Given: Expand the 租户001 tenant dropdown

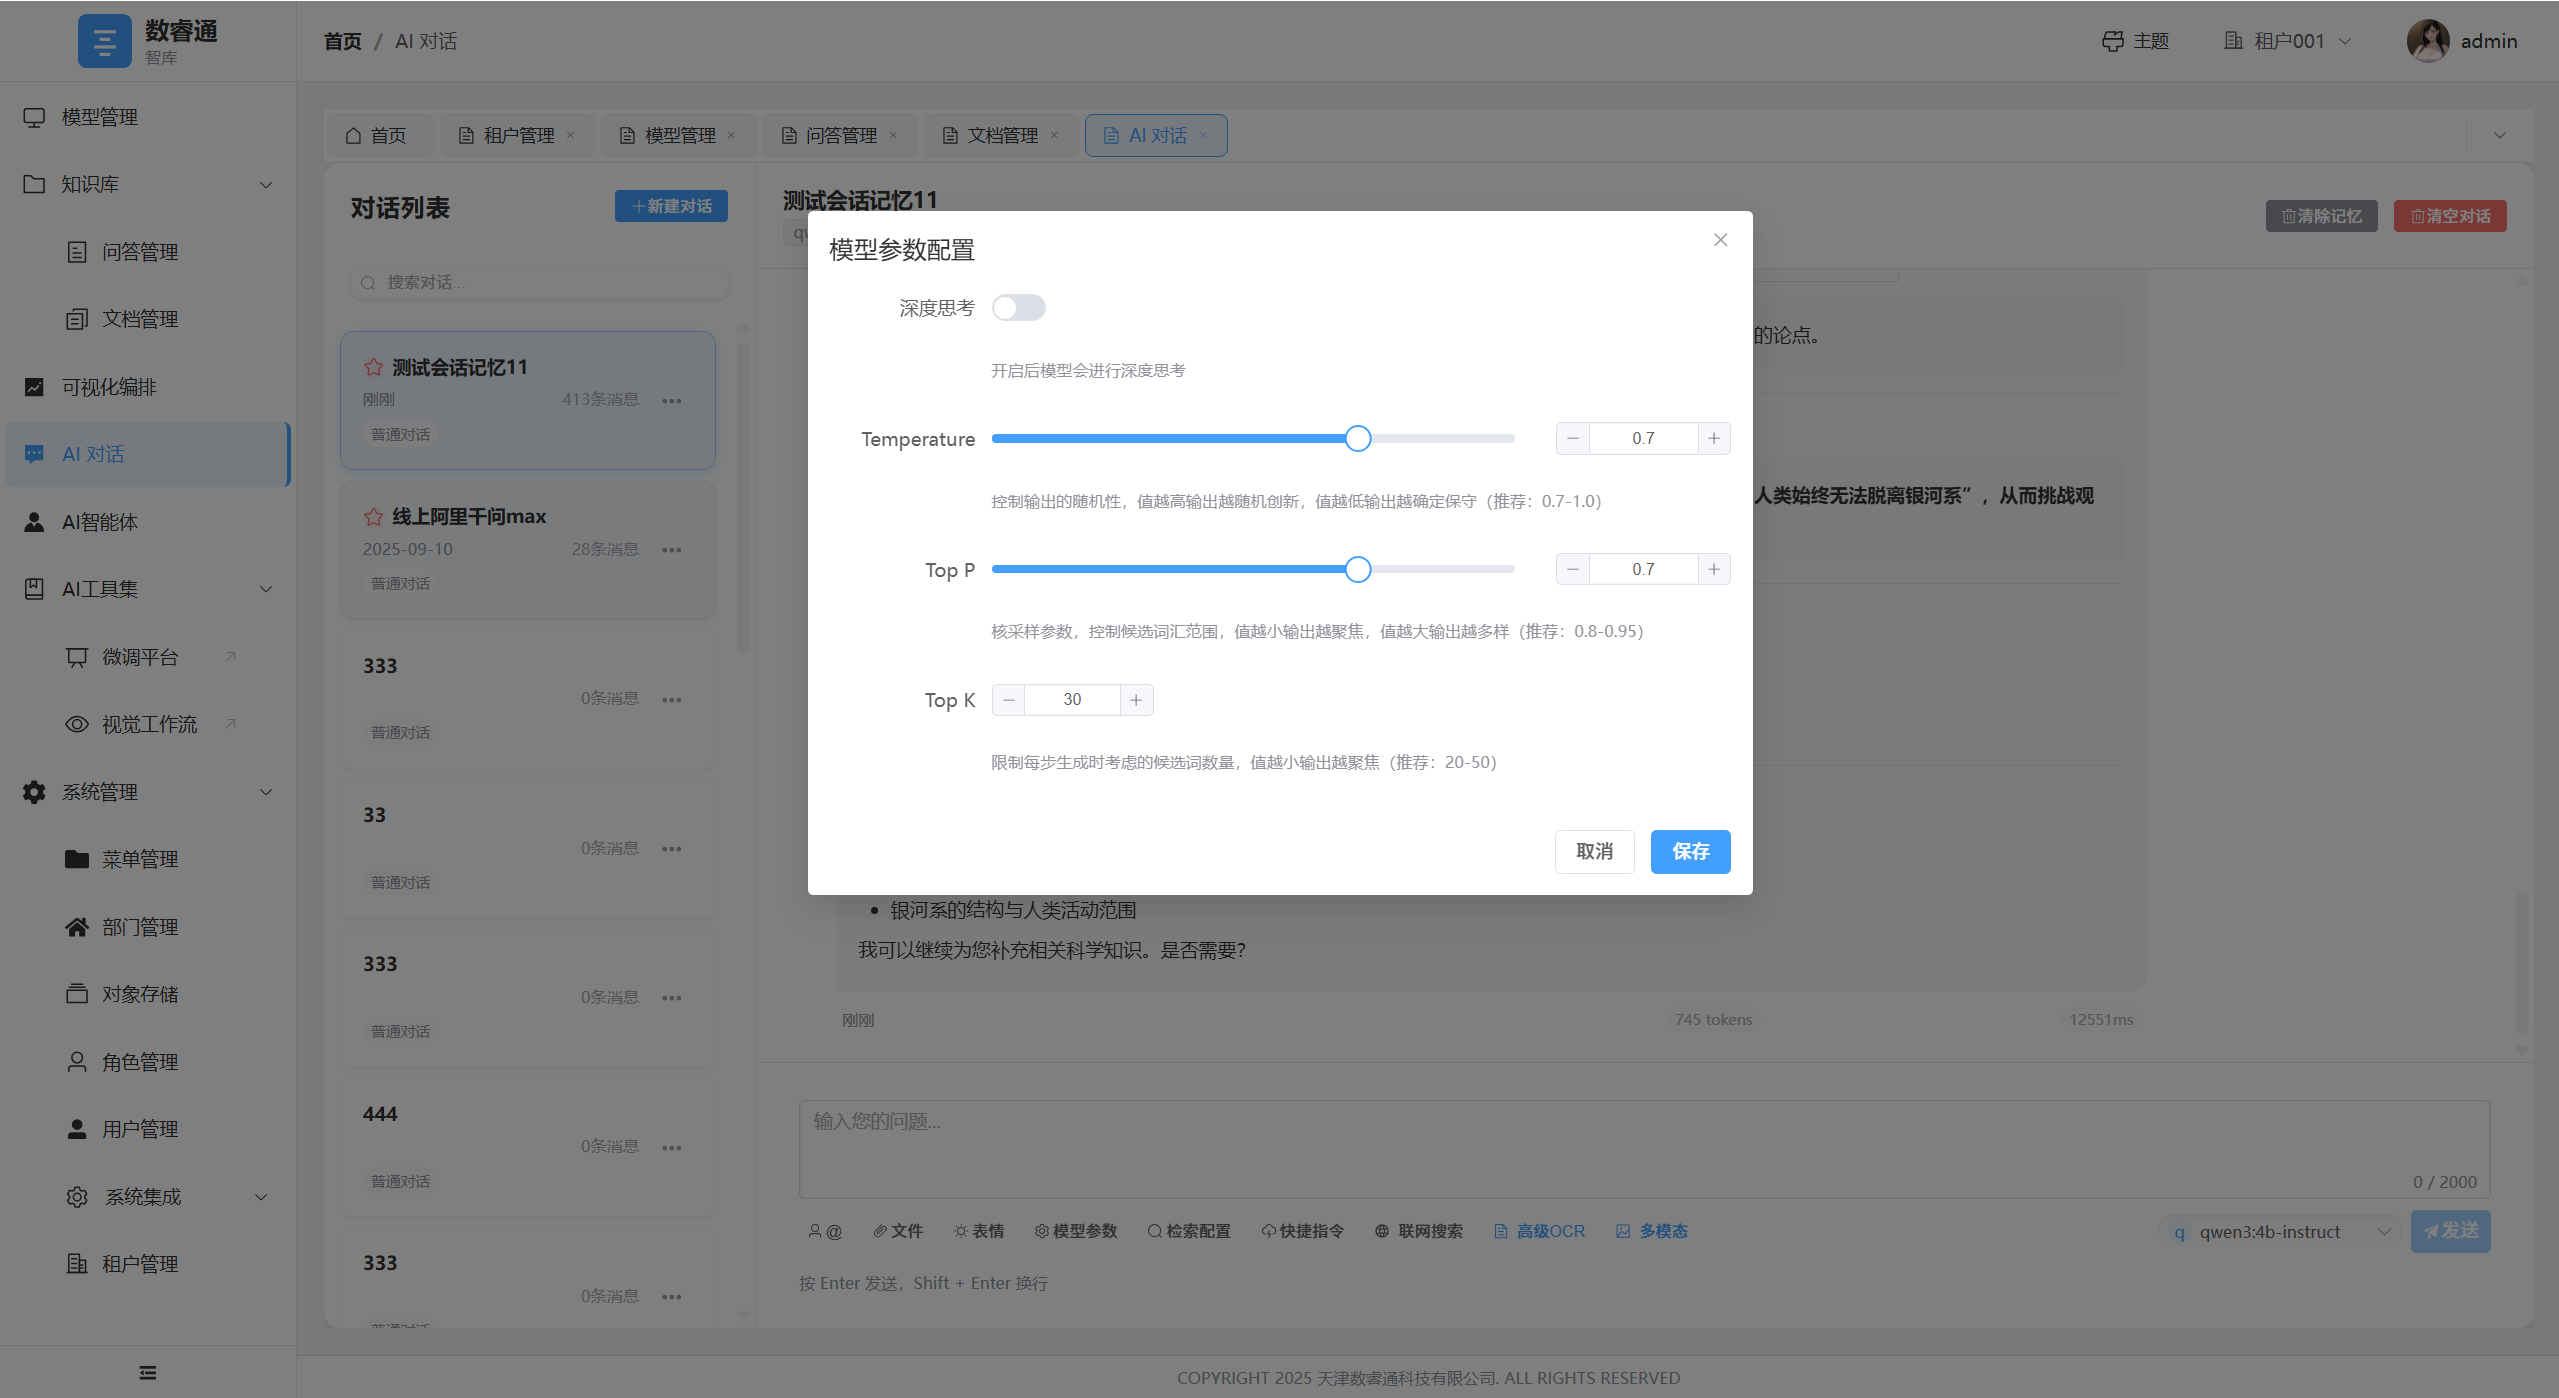Looking at the screenshot, I should (2288, 41).
